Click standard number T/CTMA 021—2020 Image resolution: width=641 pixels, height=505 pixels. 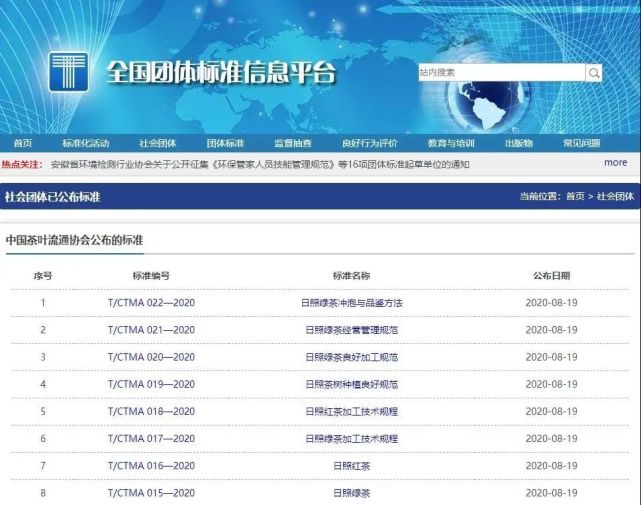click(x=151, y=330)
